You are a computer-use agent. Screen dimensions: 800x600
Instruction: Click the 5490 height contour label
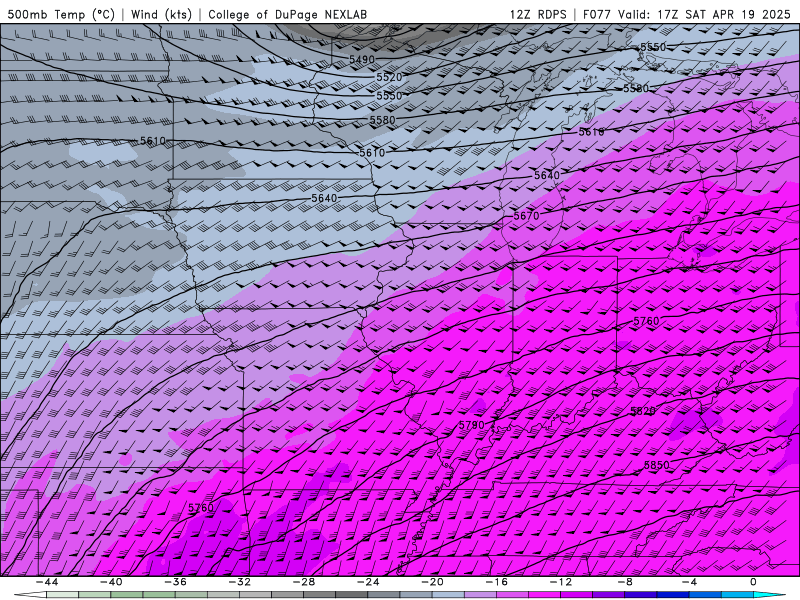click(x=362, y=60)
